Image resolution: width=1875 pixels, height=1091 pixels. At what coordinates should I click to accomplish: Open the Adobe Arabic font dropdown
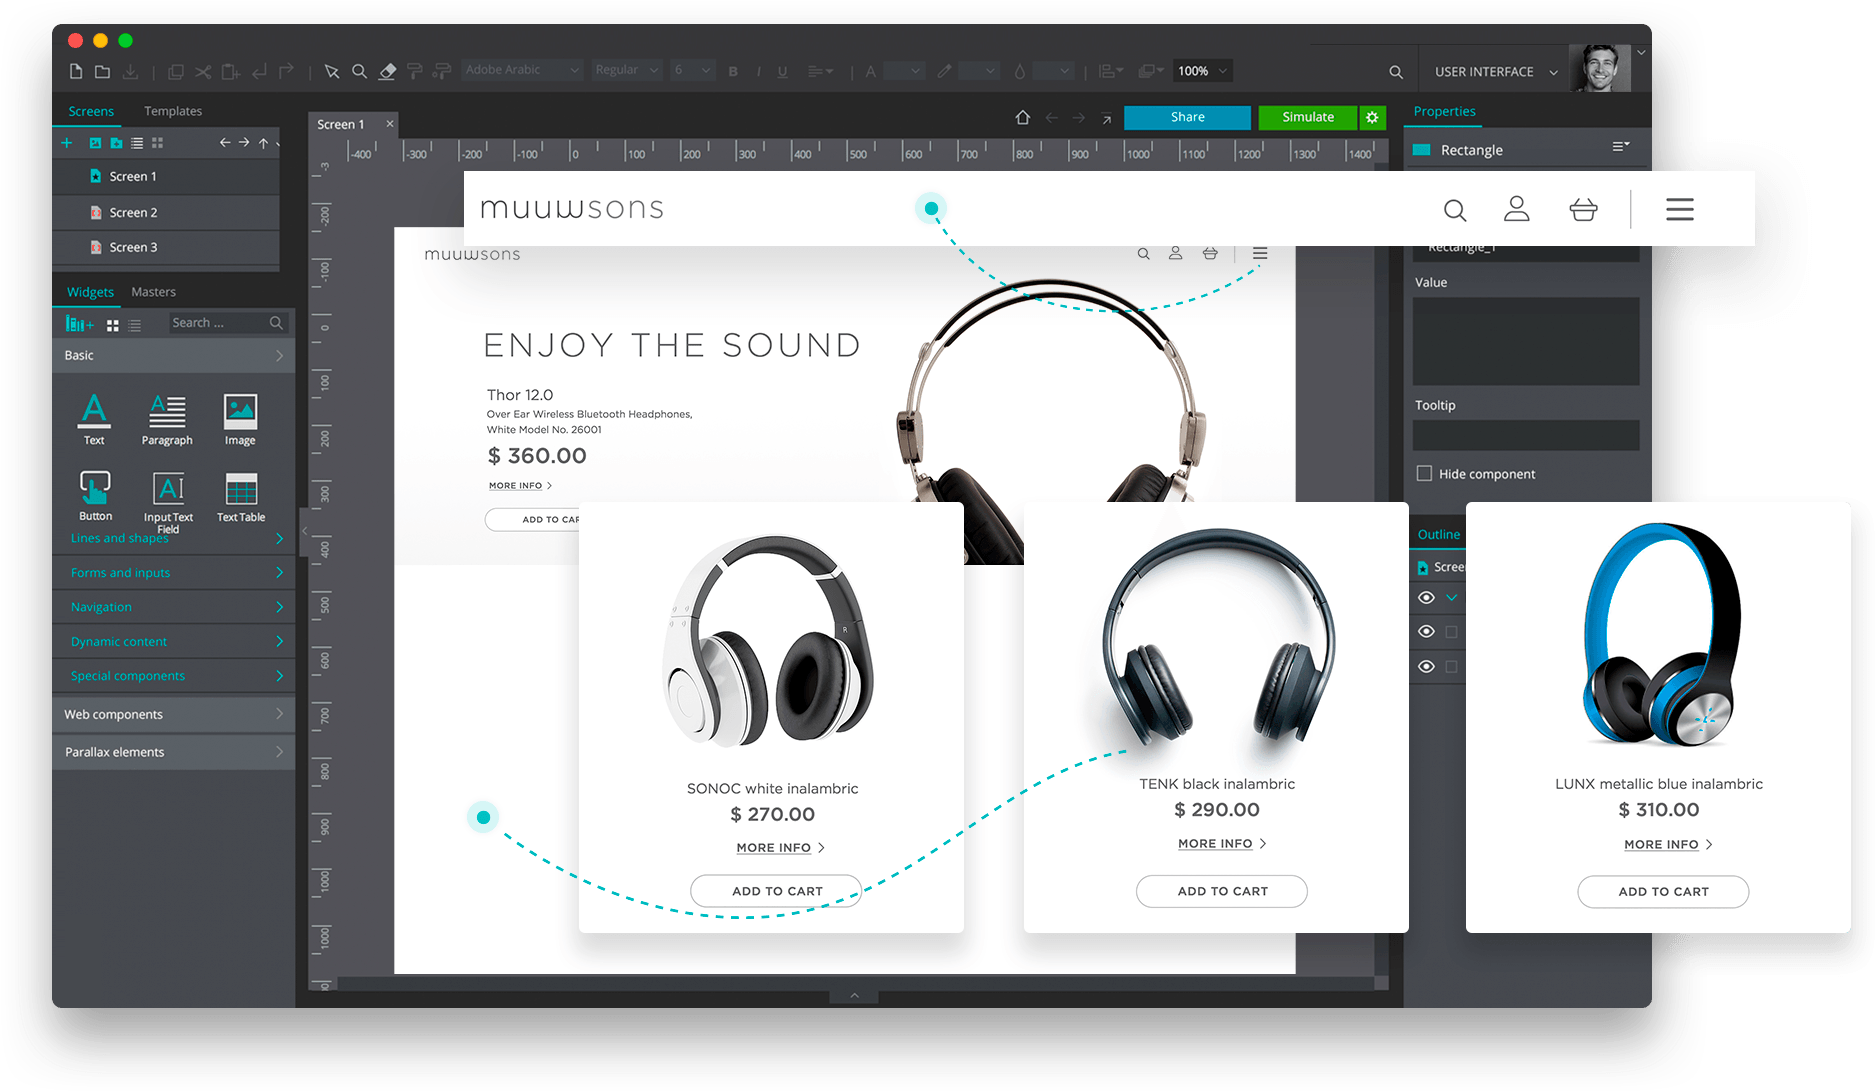521,70
